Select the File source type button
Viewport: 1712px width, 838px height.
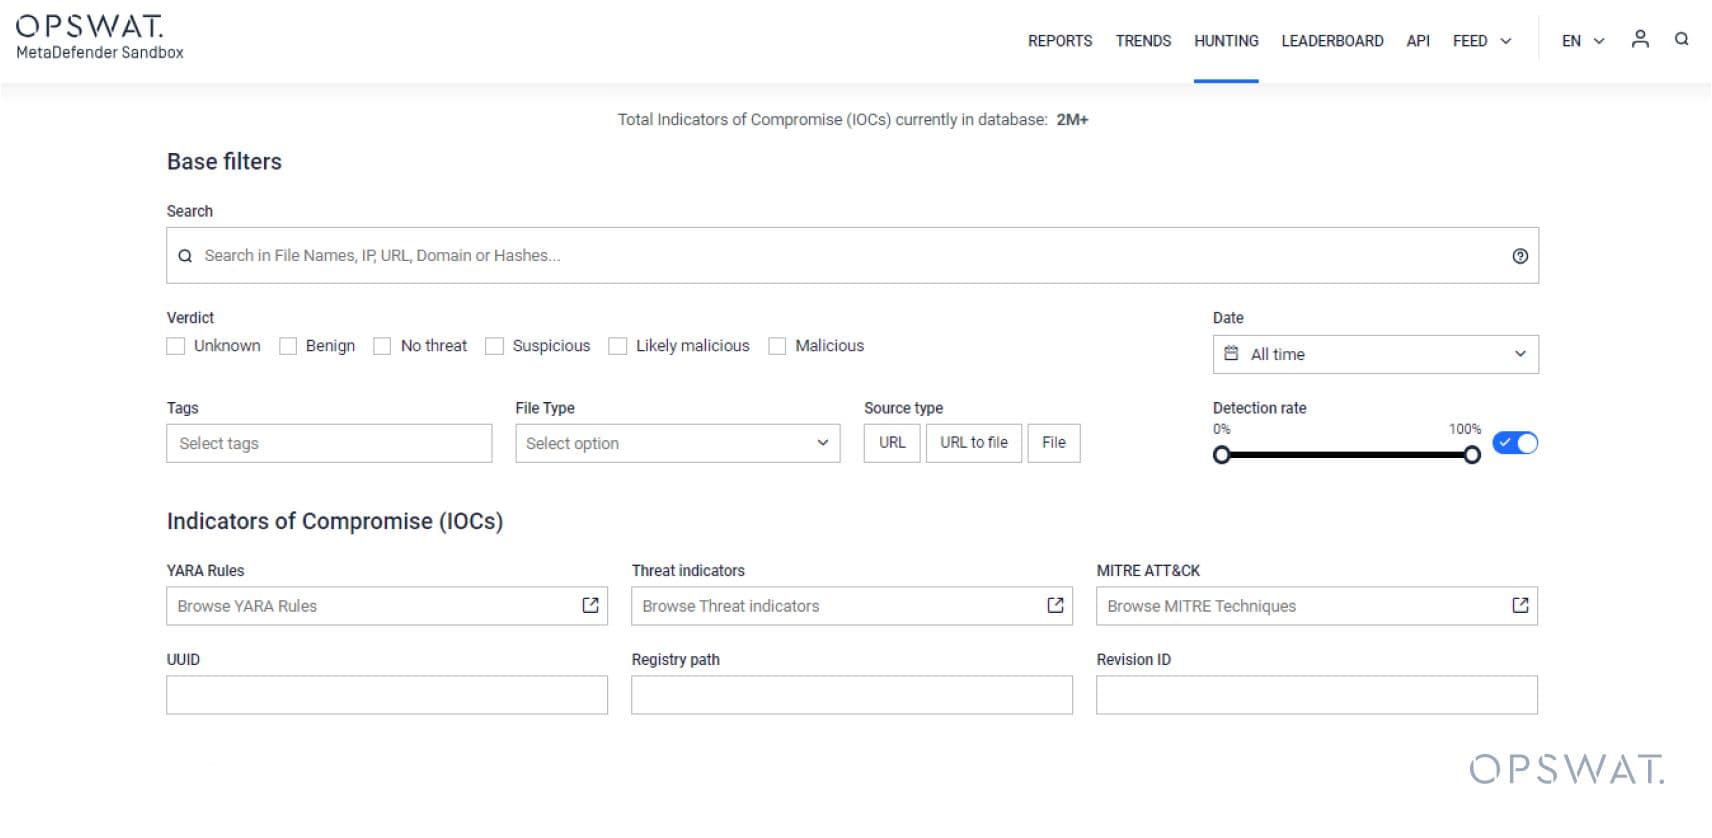point(1054,442)
